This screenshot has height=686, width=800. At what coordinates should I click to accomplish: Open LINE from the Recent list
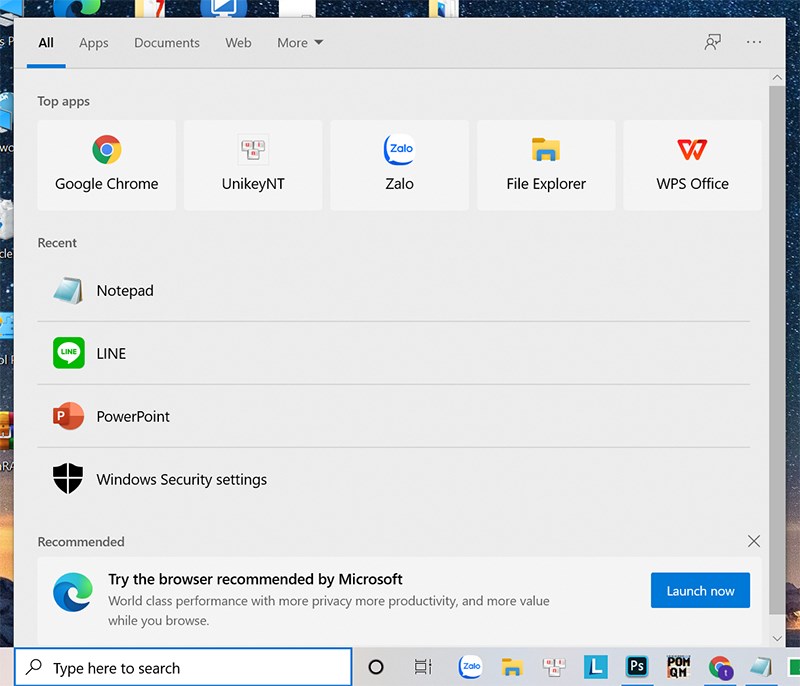tap(111, 354)
